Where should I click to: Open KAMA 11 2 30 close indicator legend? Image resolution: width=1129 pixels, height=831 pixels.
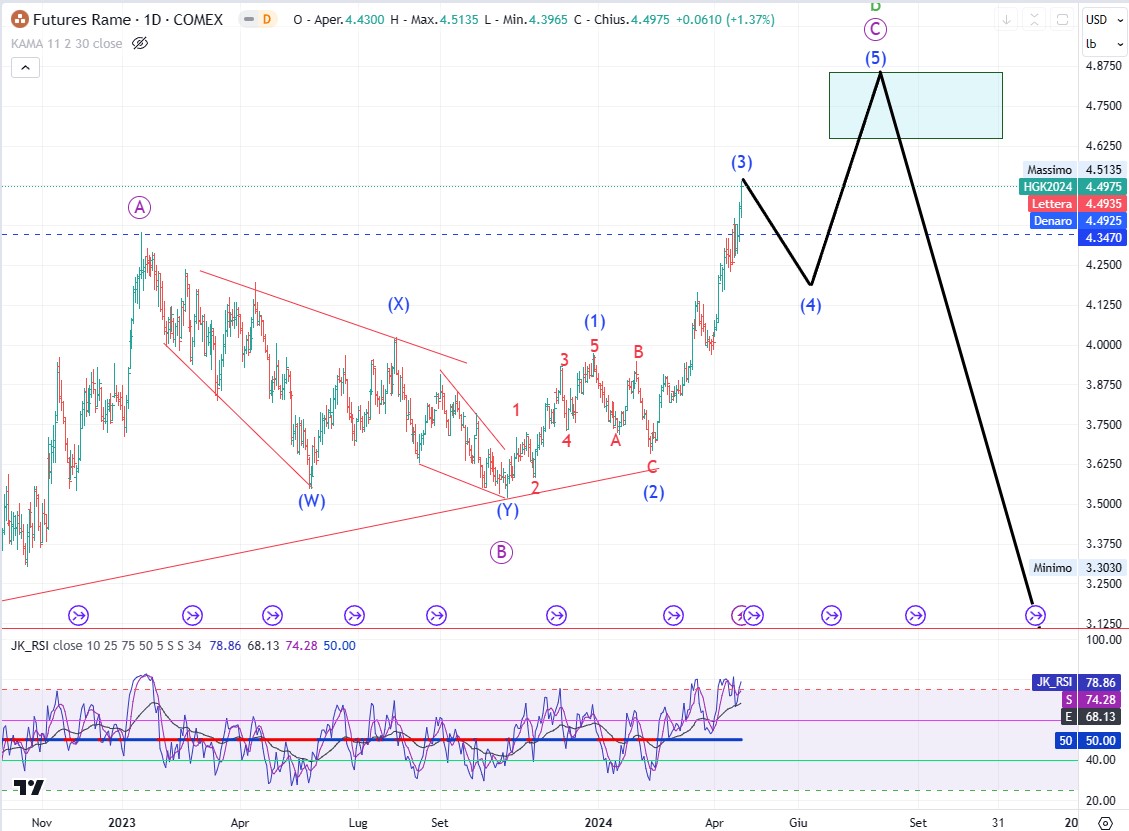66,44
